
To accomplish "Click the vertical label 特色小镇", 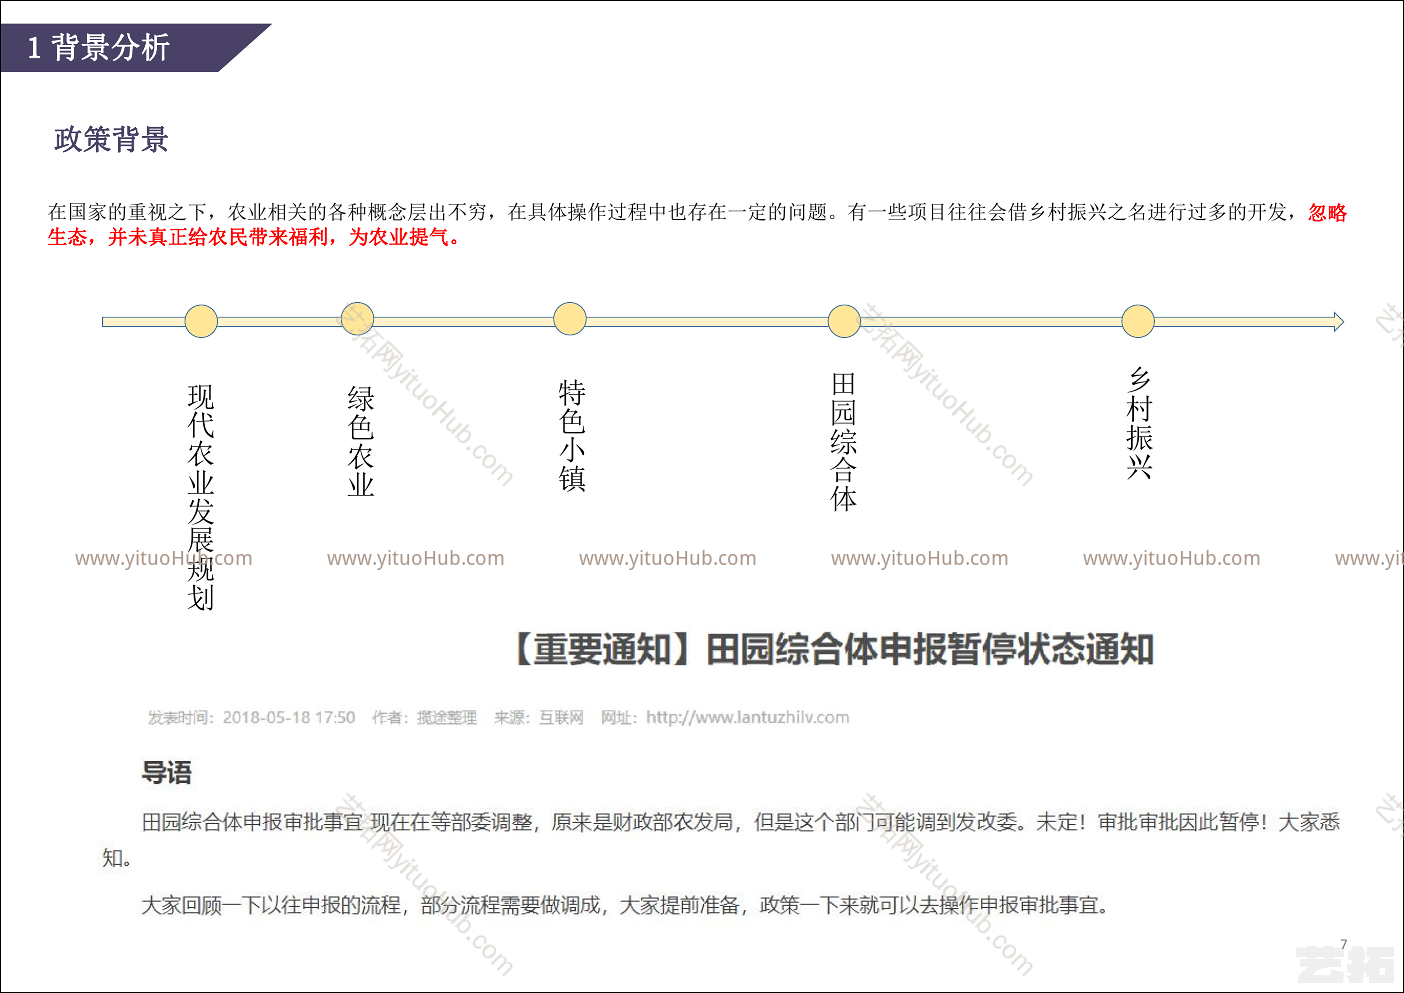I will [x=572, y=435].
